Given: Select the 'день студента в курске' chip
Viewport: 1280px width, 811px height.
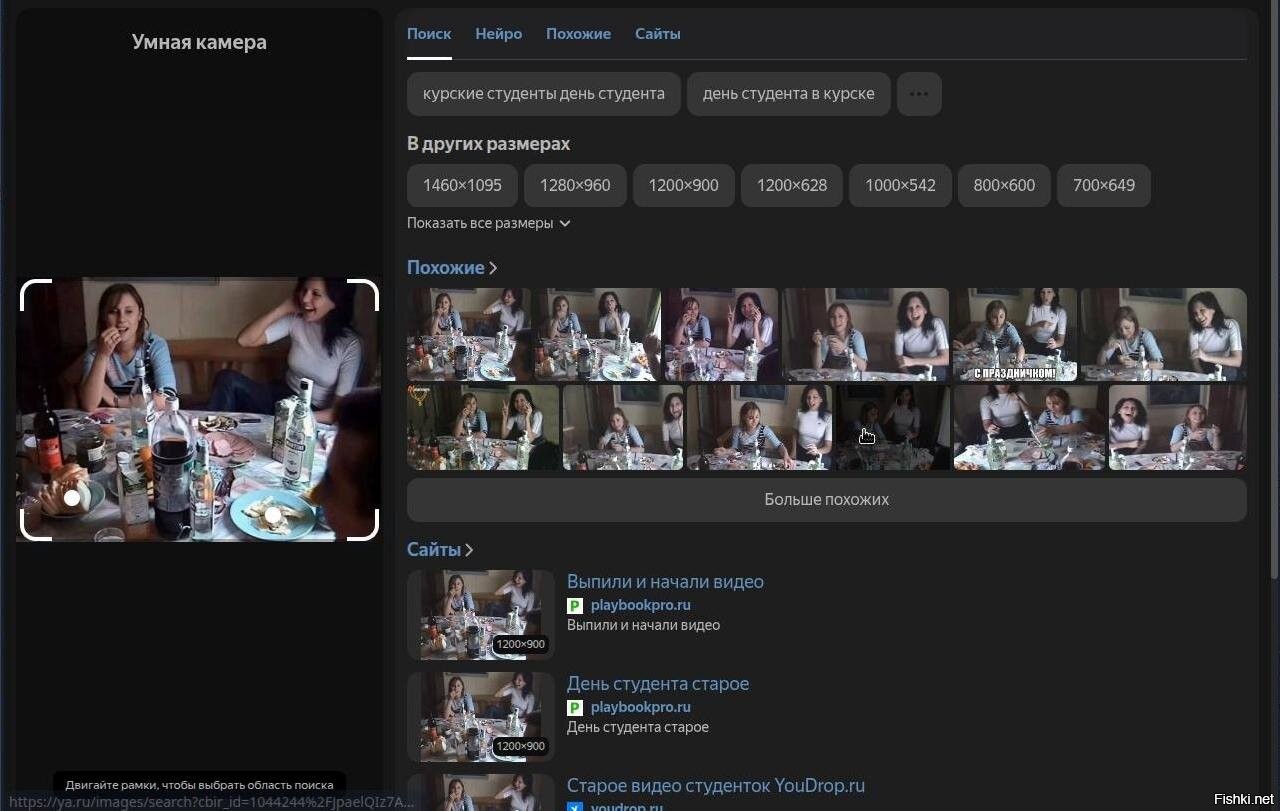Looking at the screenshot, I should tap(789, 94).
